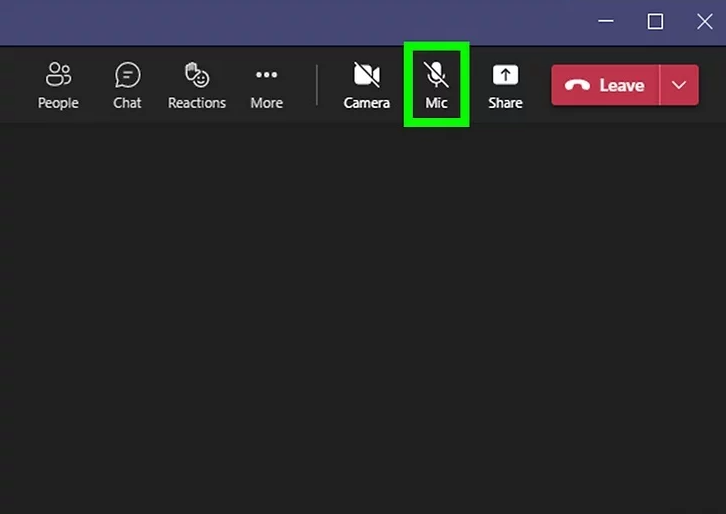Click the "Mic" text label
Viewport: 726px width, 514px height.
pyautogui.click(x=436, y=103)
